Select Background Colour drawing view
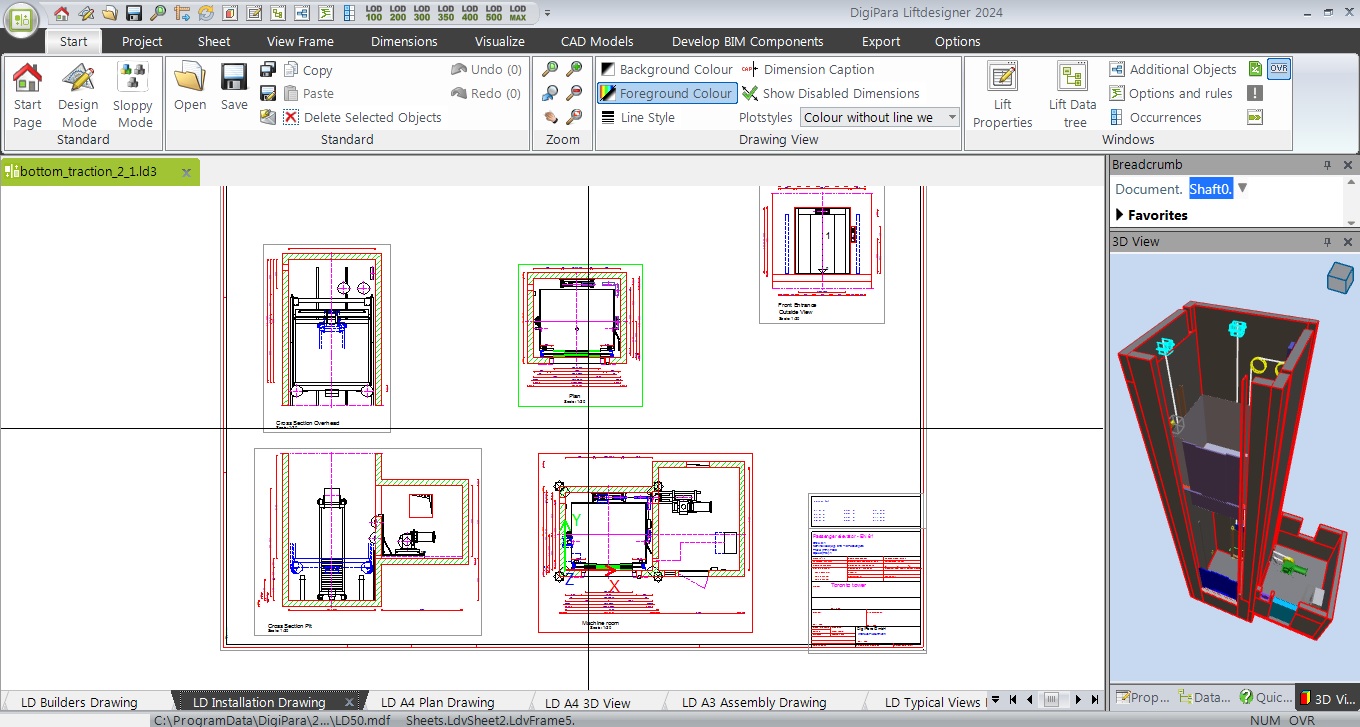Viewport: 1360px width, 727px height. coord(666,69)
